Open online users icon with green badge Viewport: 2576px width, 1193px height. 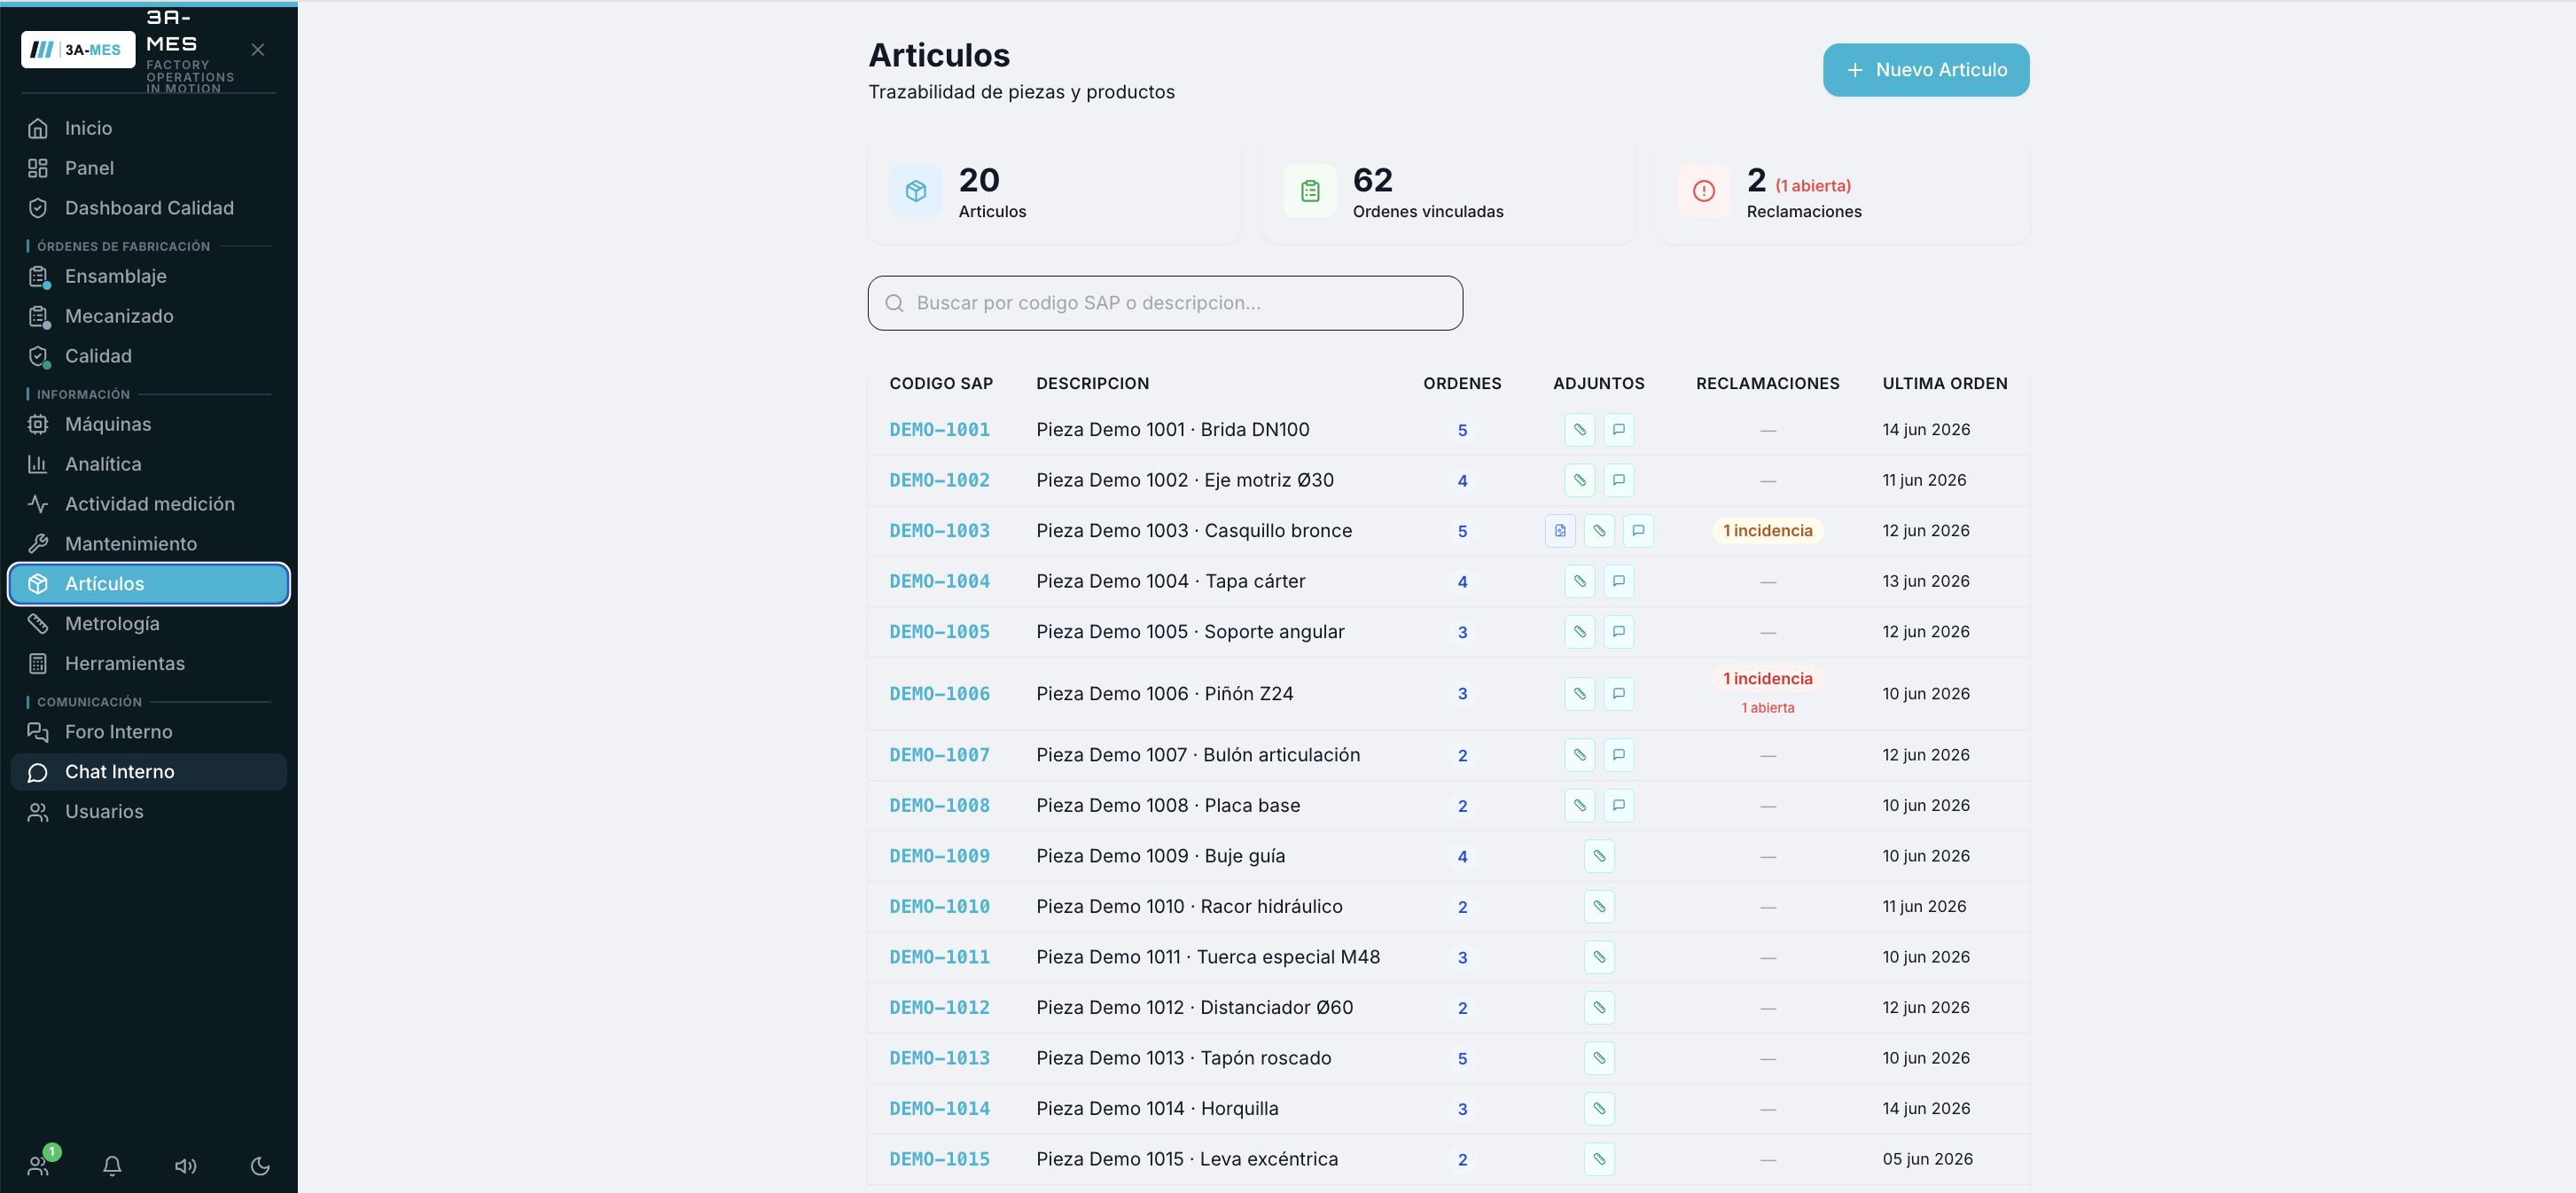[40, 1163]
